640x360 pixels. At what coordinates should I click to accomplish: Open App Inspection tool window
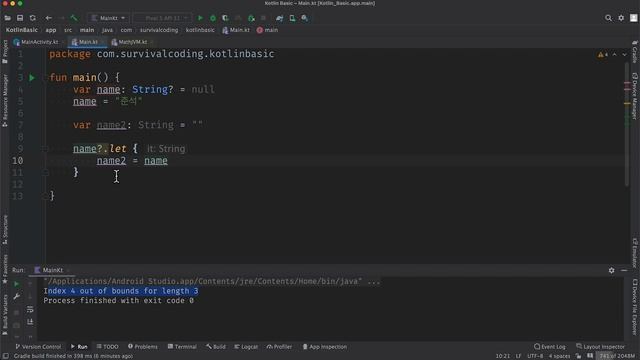(324, 347)
